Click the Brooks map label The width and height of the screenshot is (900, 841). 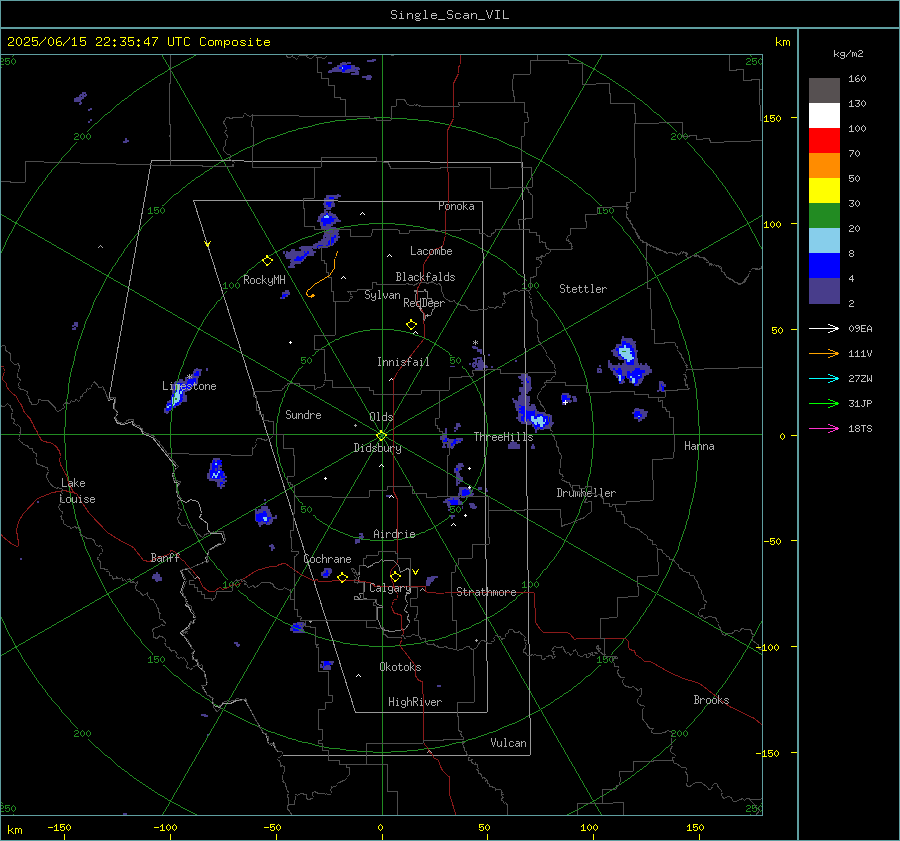pyautogui.click(x=711, y=700)
